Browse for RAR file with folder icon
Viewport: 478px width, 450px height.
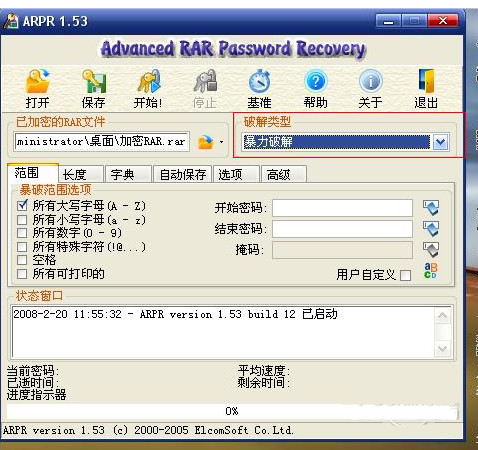(x=205, y=142)
